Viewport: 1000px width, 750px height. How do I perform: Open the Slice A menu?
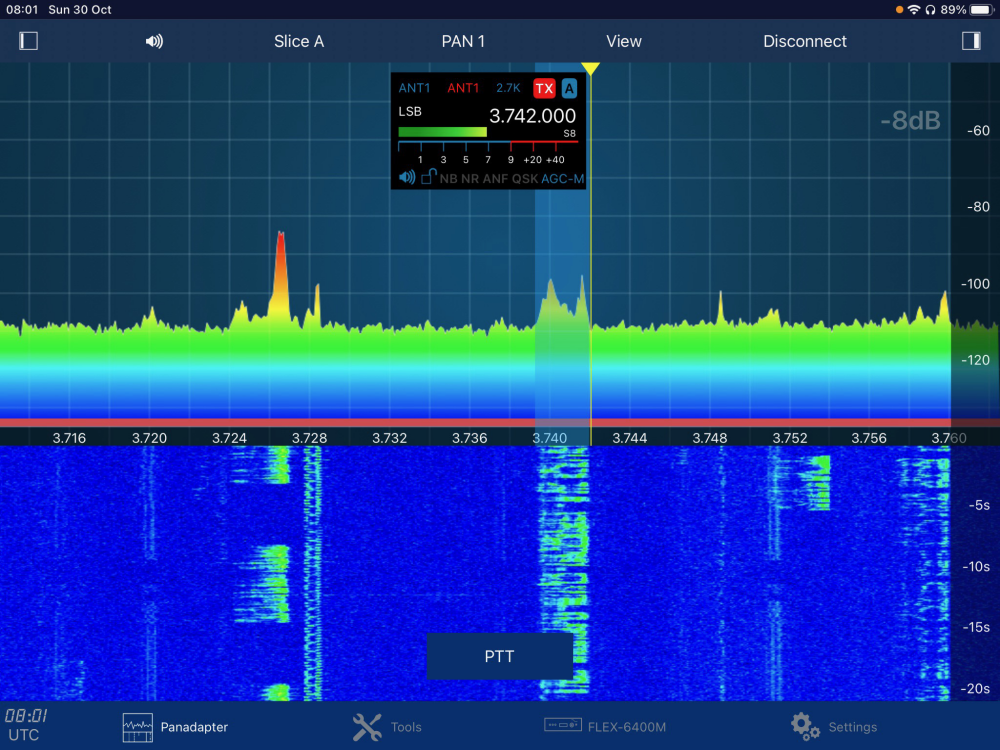[299, 41]
